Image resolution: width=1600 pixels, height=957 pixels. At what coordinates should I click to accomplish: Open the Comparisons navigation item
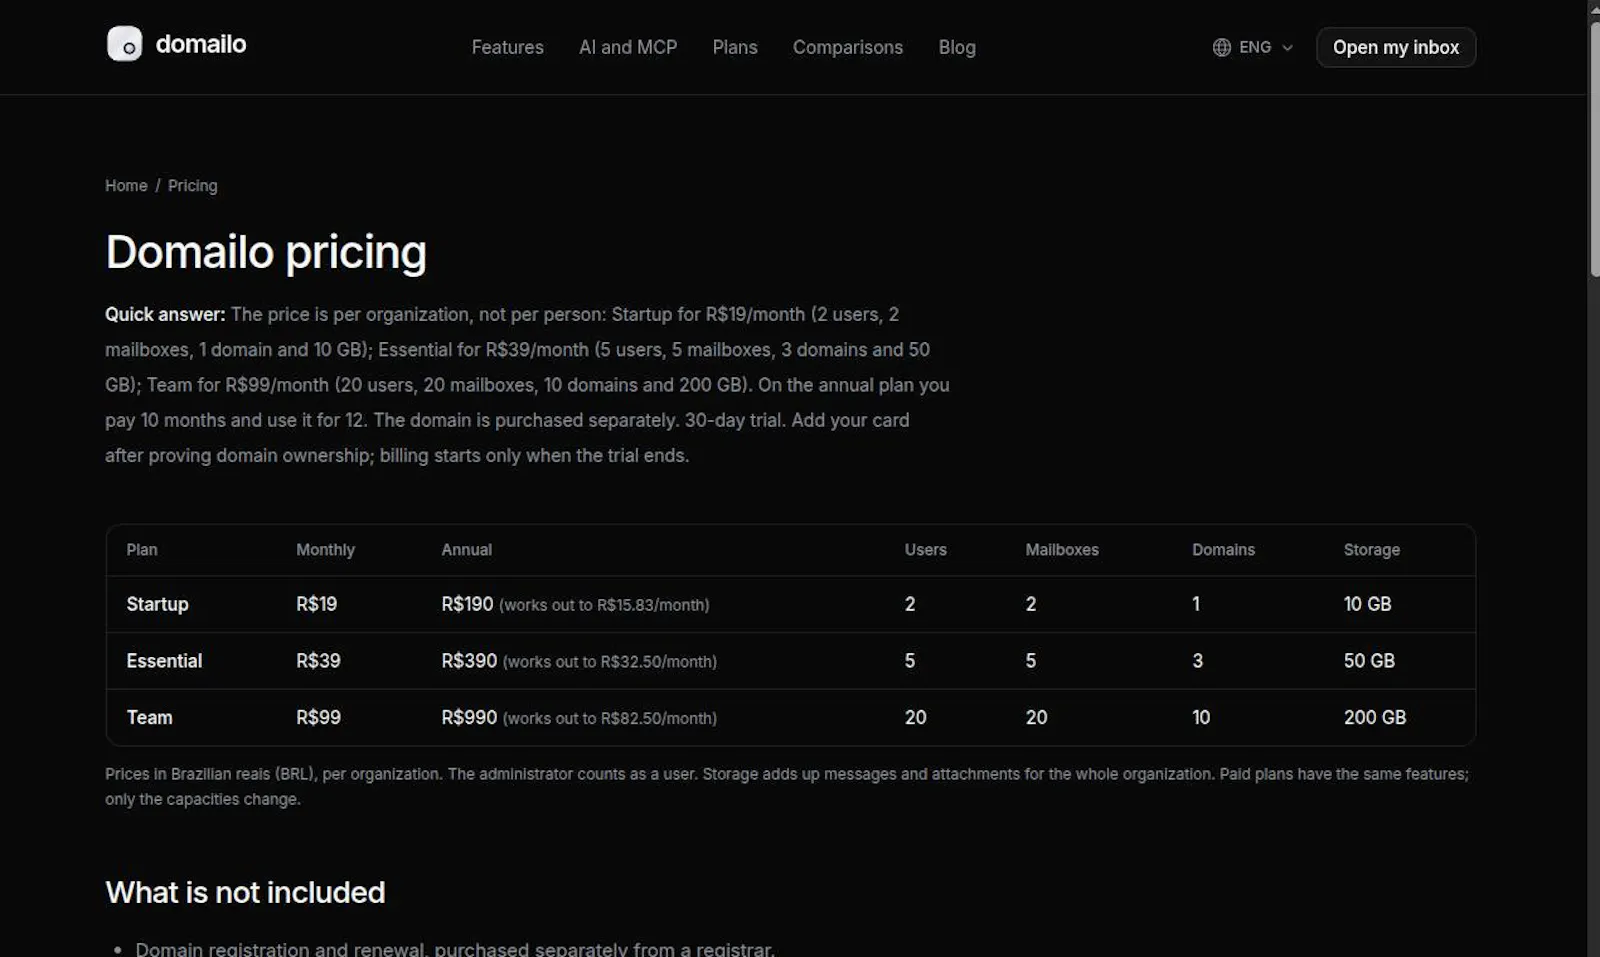848,47
